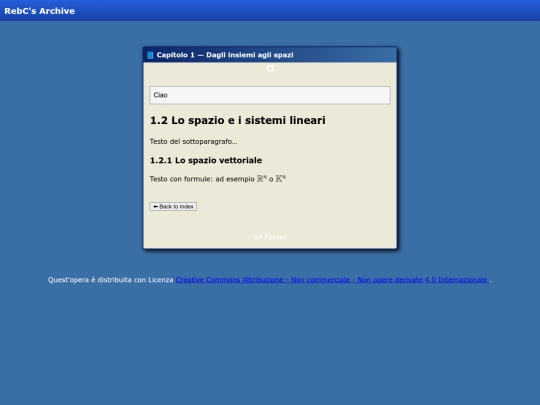Click the text Testo del sottoparagrafo...
540x405 pixels.
point(193,142)
